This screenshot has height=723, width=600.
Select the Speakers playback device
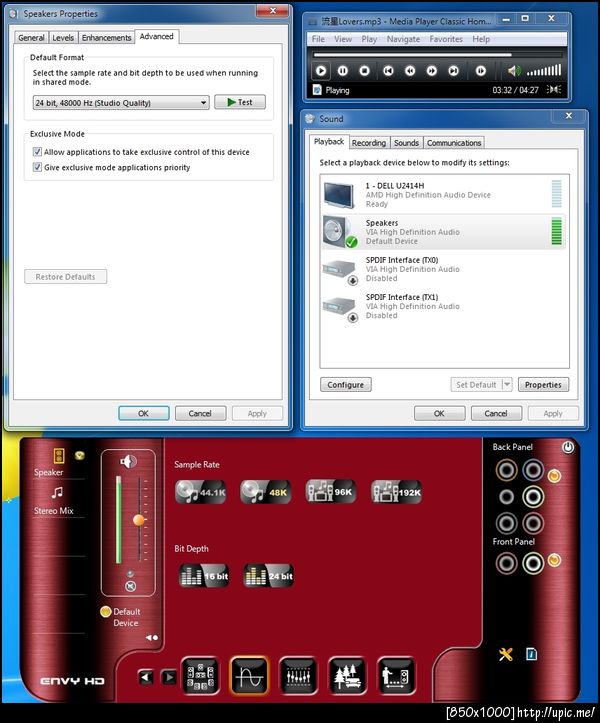444,231
